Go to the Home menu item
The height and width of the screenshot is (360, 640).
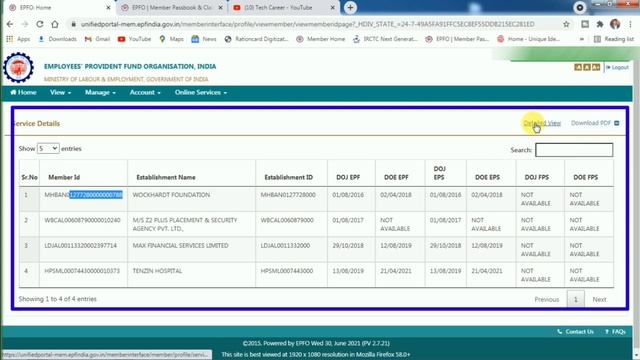click(x=23, y=93)
